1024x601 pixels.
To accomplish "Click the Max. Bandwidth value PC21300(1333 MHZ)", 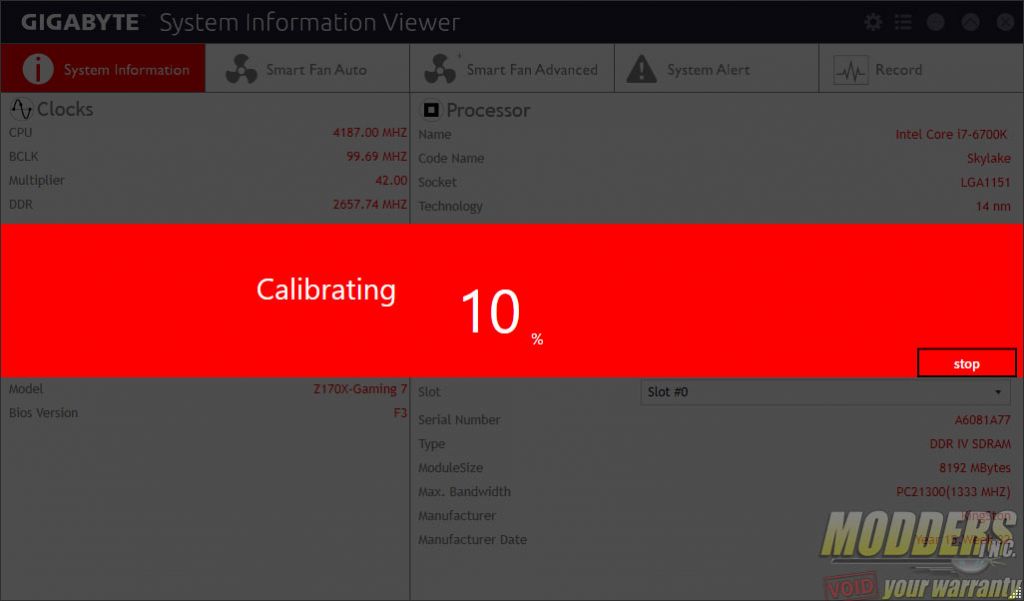I will [x=953, y=492].
